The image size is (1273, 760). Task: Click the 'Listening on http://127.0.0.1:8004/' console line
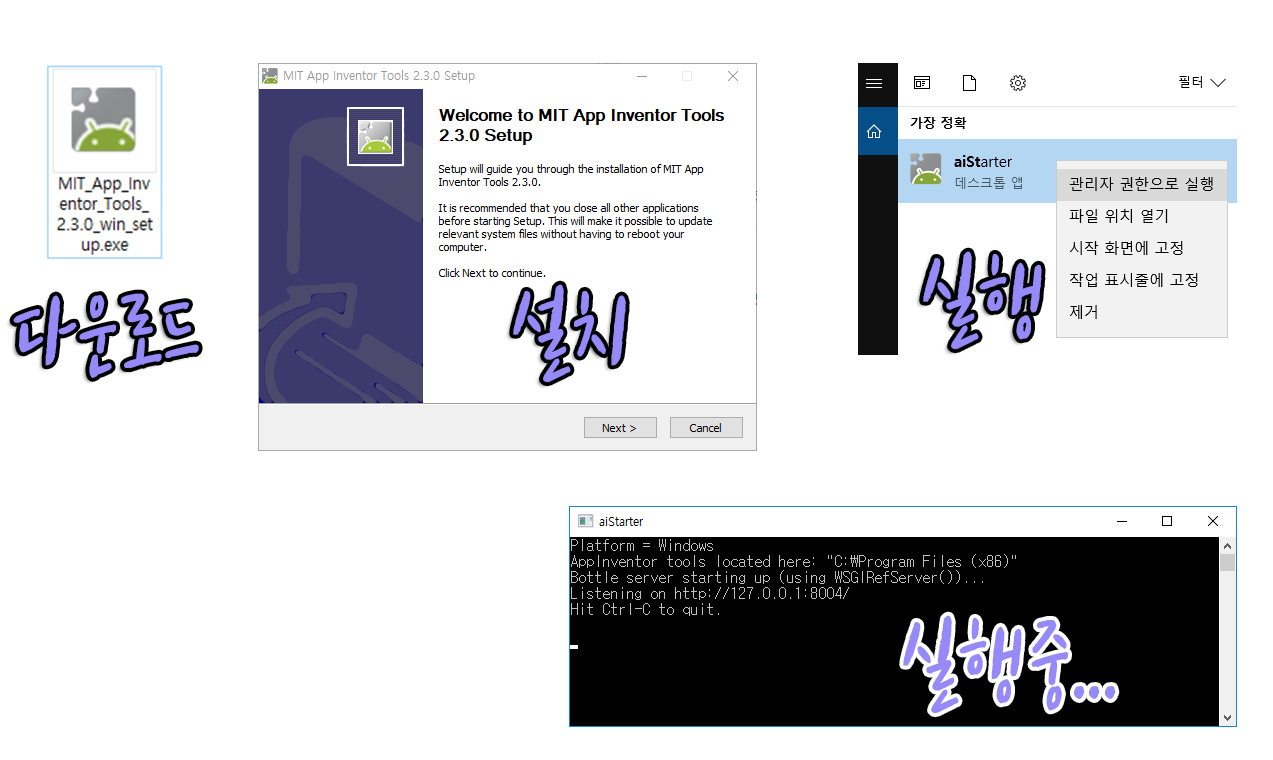(x=710, y=593)
